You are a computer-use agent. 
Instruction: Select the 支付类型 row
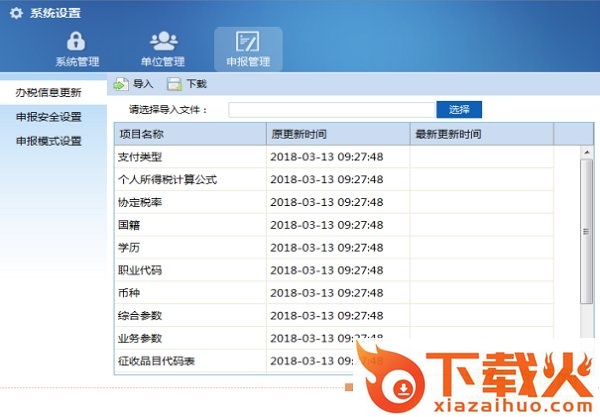coord(189,157)
